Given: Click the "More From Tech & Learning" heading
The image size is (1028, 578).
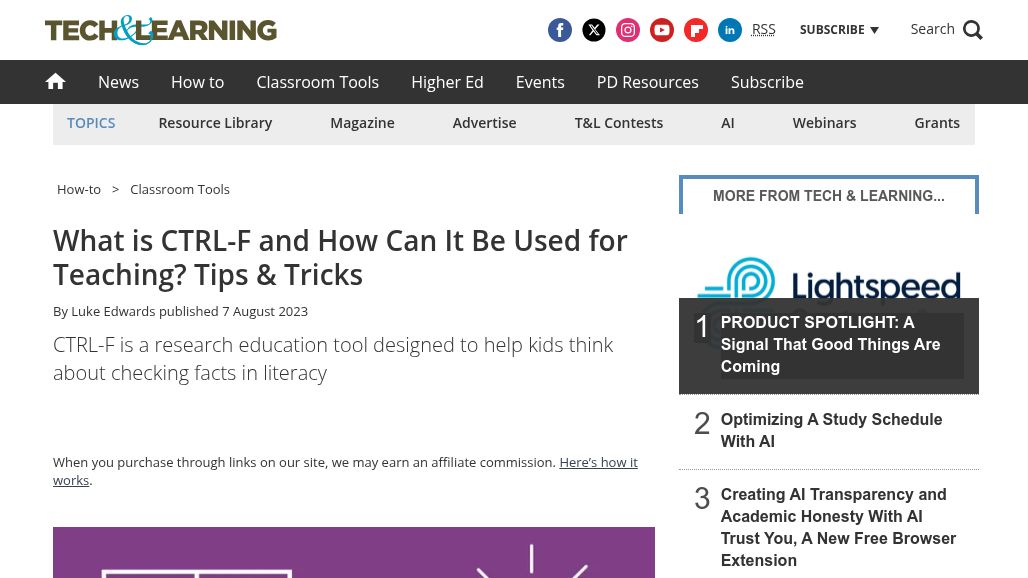Looking at the screenshot, I should coord(829,195).
